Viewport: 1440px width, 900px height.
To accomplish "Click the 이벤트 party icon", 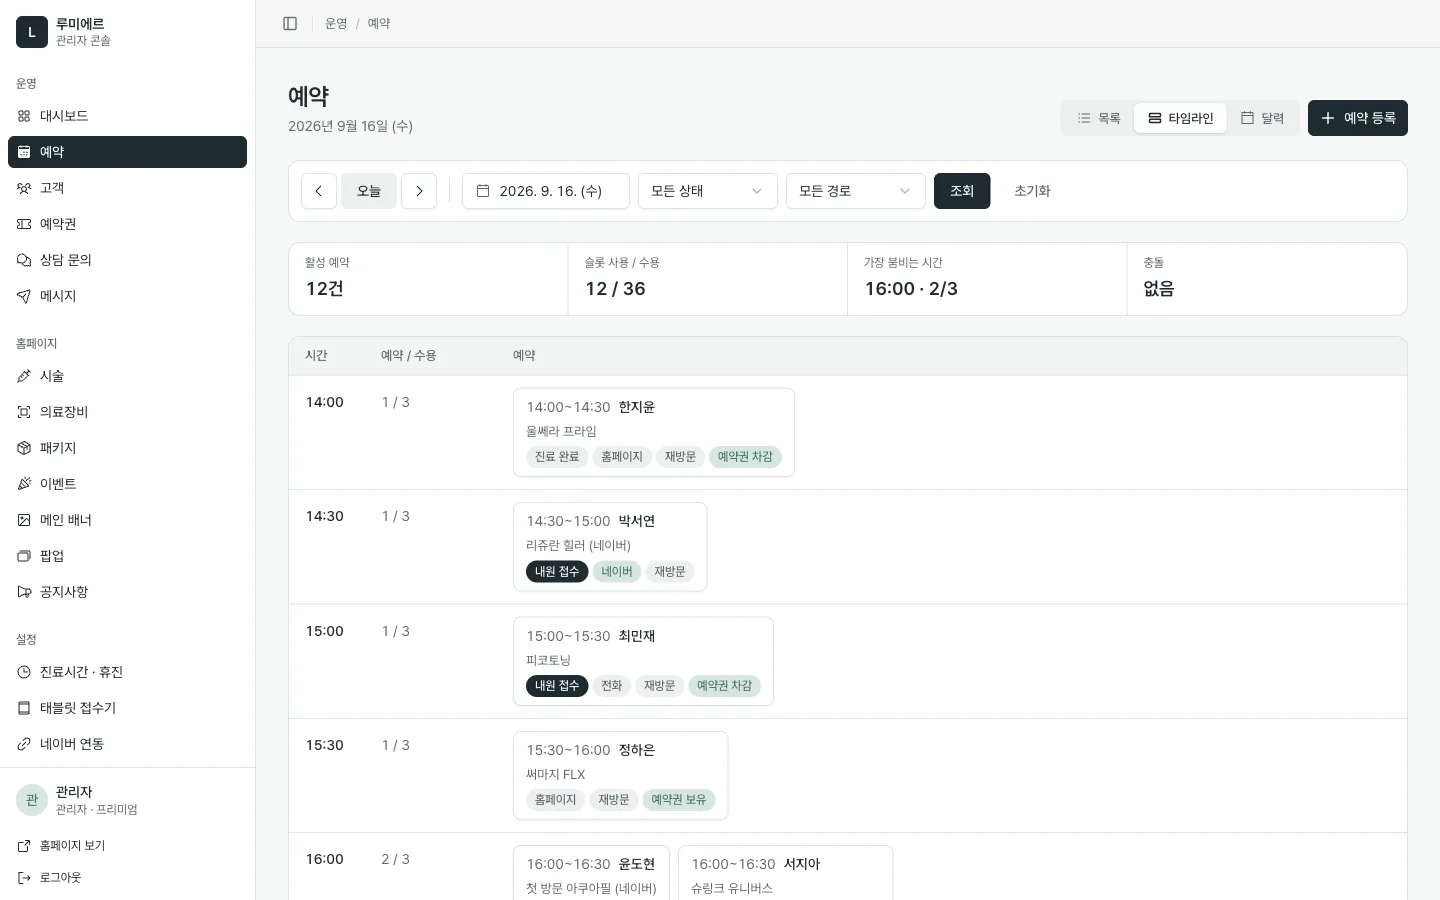I will (x=24, y=484).
